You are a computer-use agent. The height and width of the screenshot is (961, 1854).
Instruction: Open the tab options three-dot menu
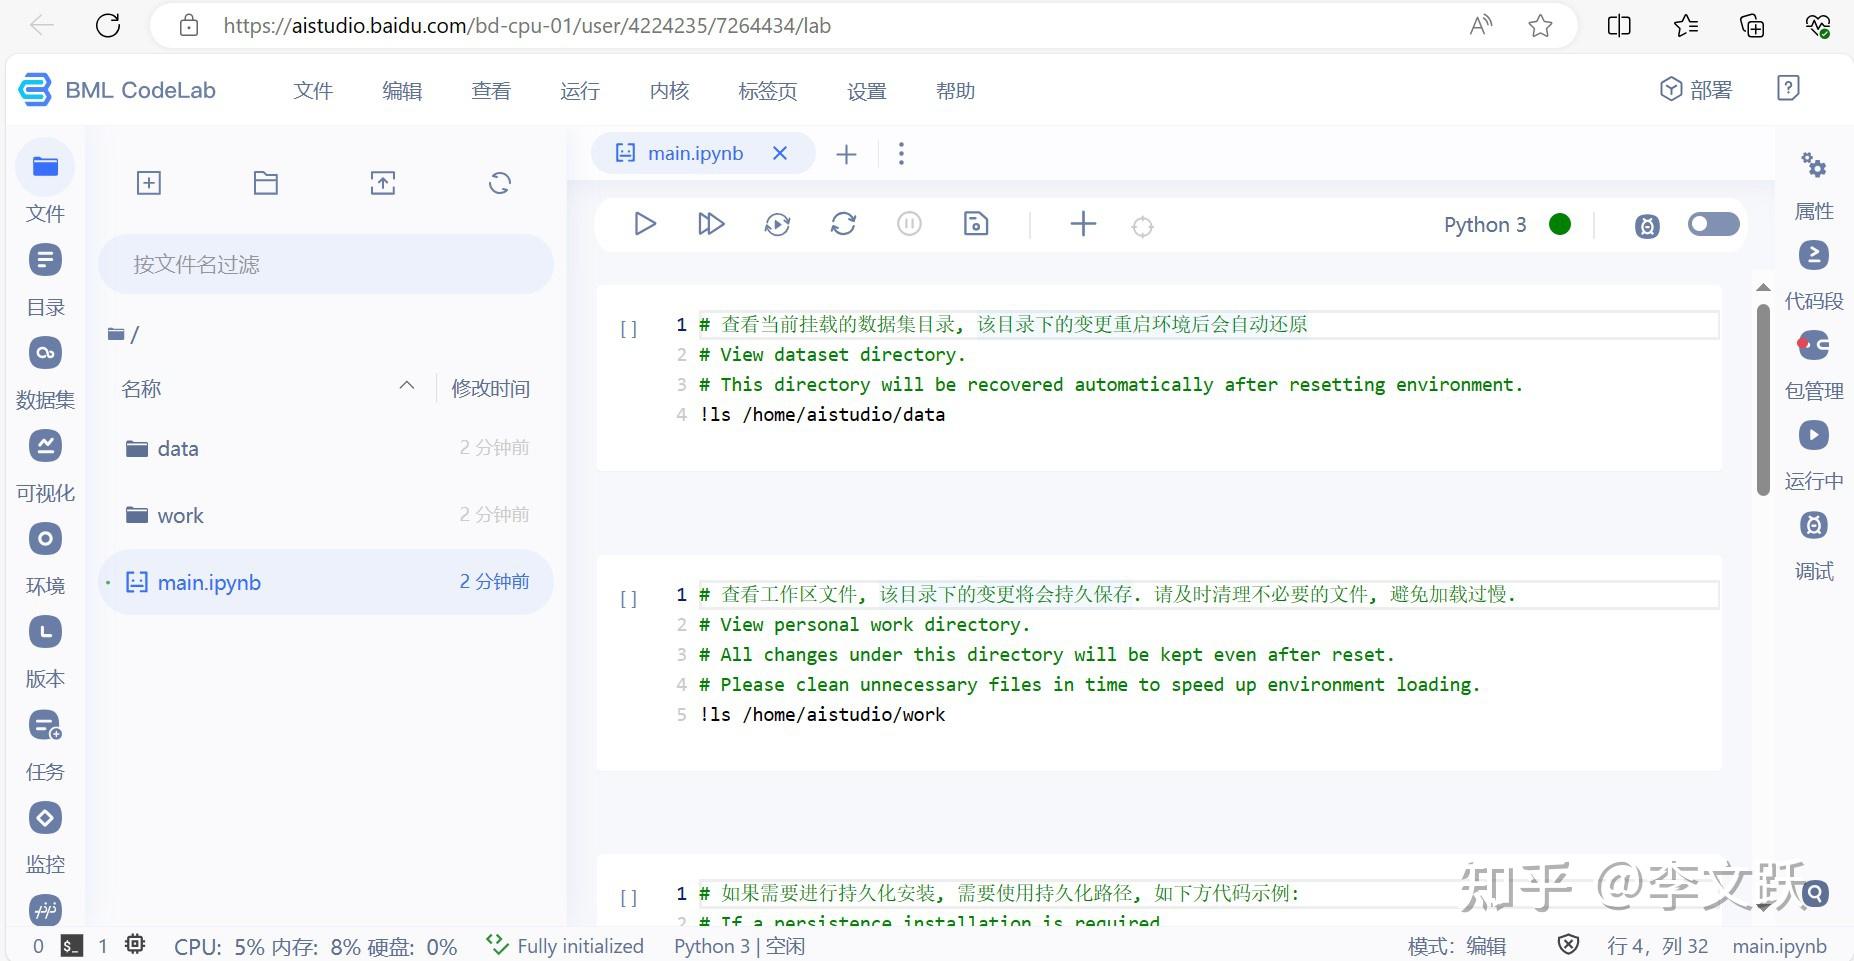click(x=901, y=153)
